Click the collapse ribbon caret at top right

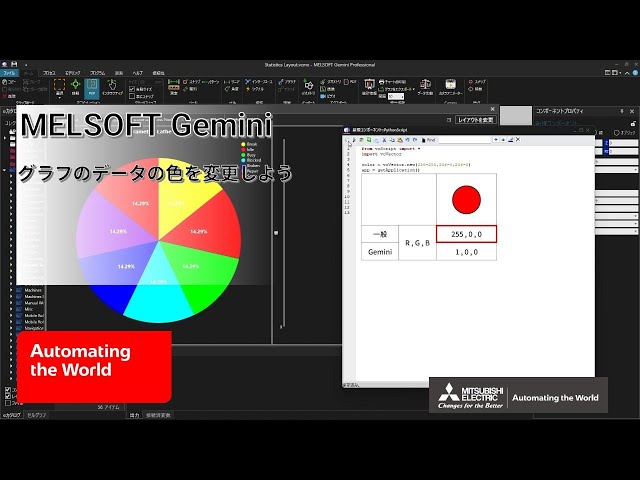click(x=627, y=73)
